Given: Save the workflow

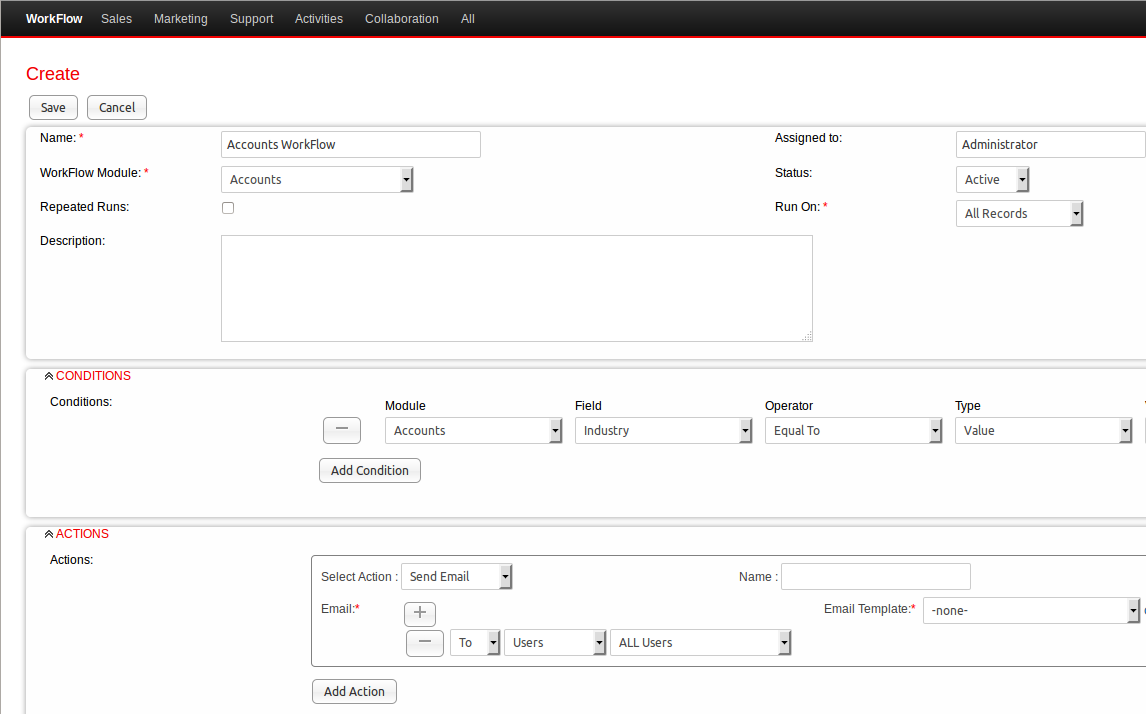Looking at the screenshot, I should click(x=53, y=108).
